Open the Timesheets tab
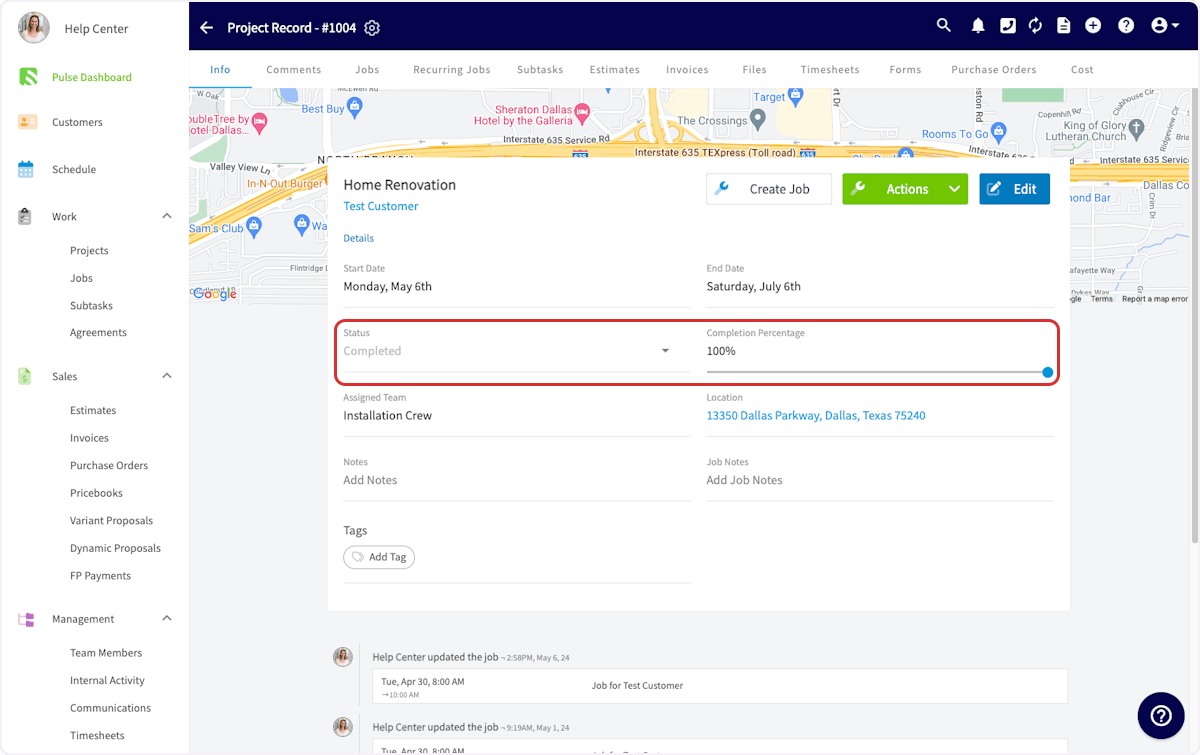This screenshot has width=1200, height=755. point(830,70)
